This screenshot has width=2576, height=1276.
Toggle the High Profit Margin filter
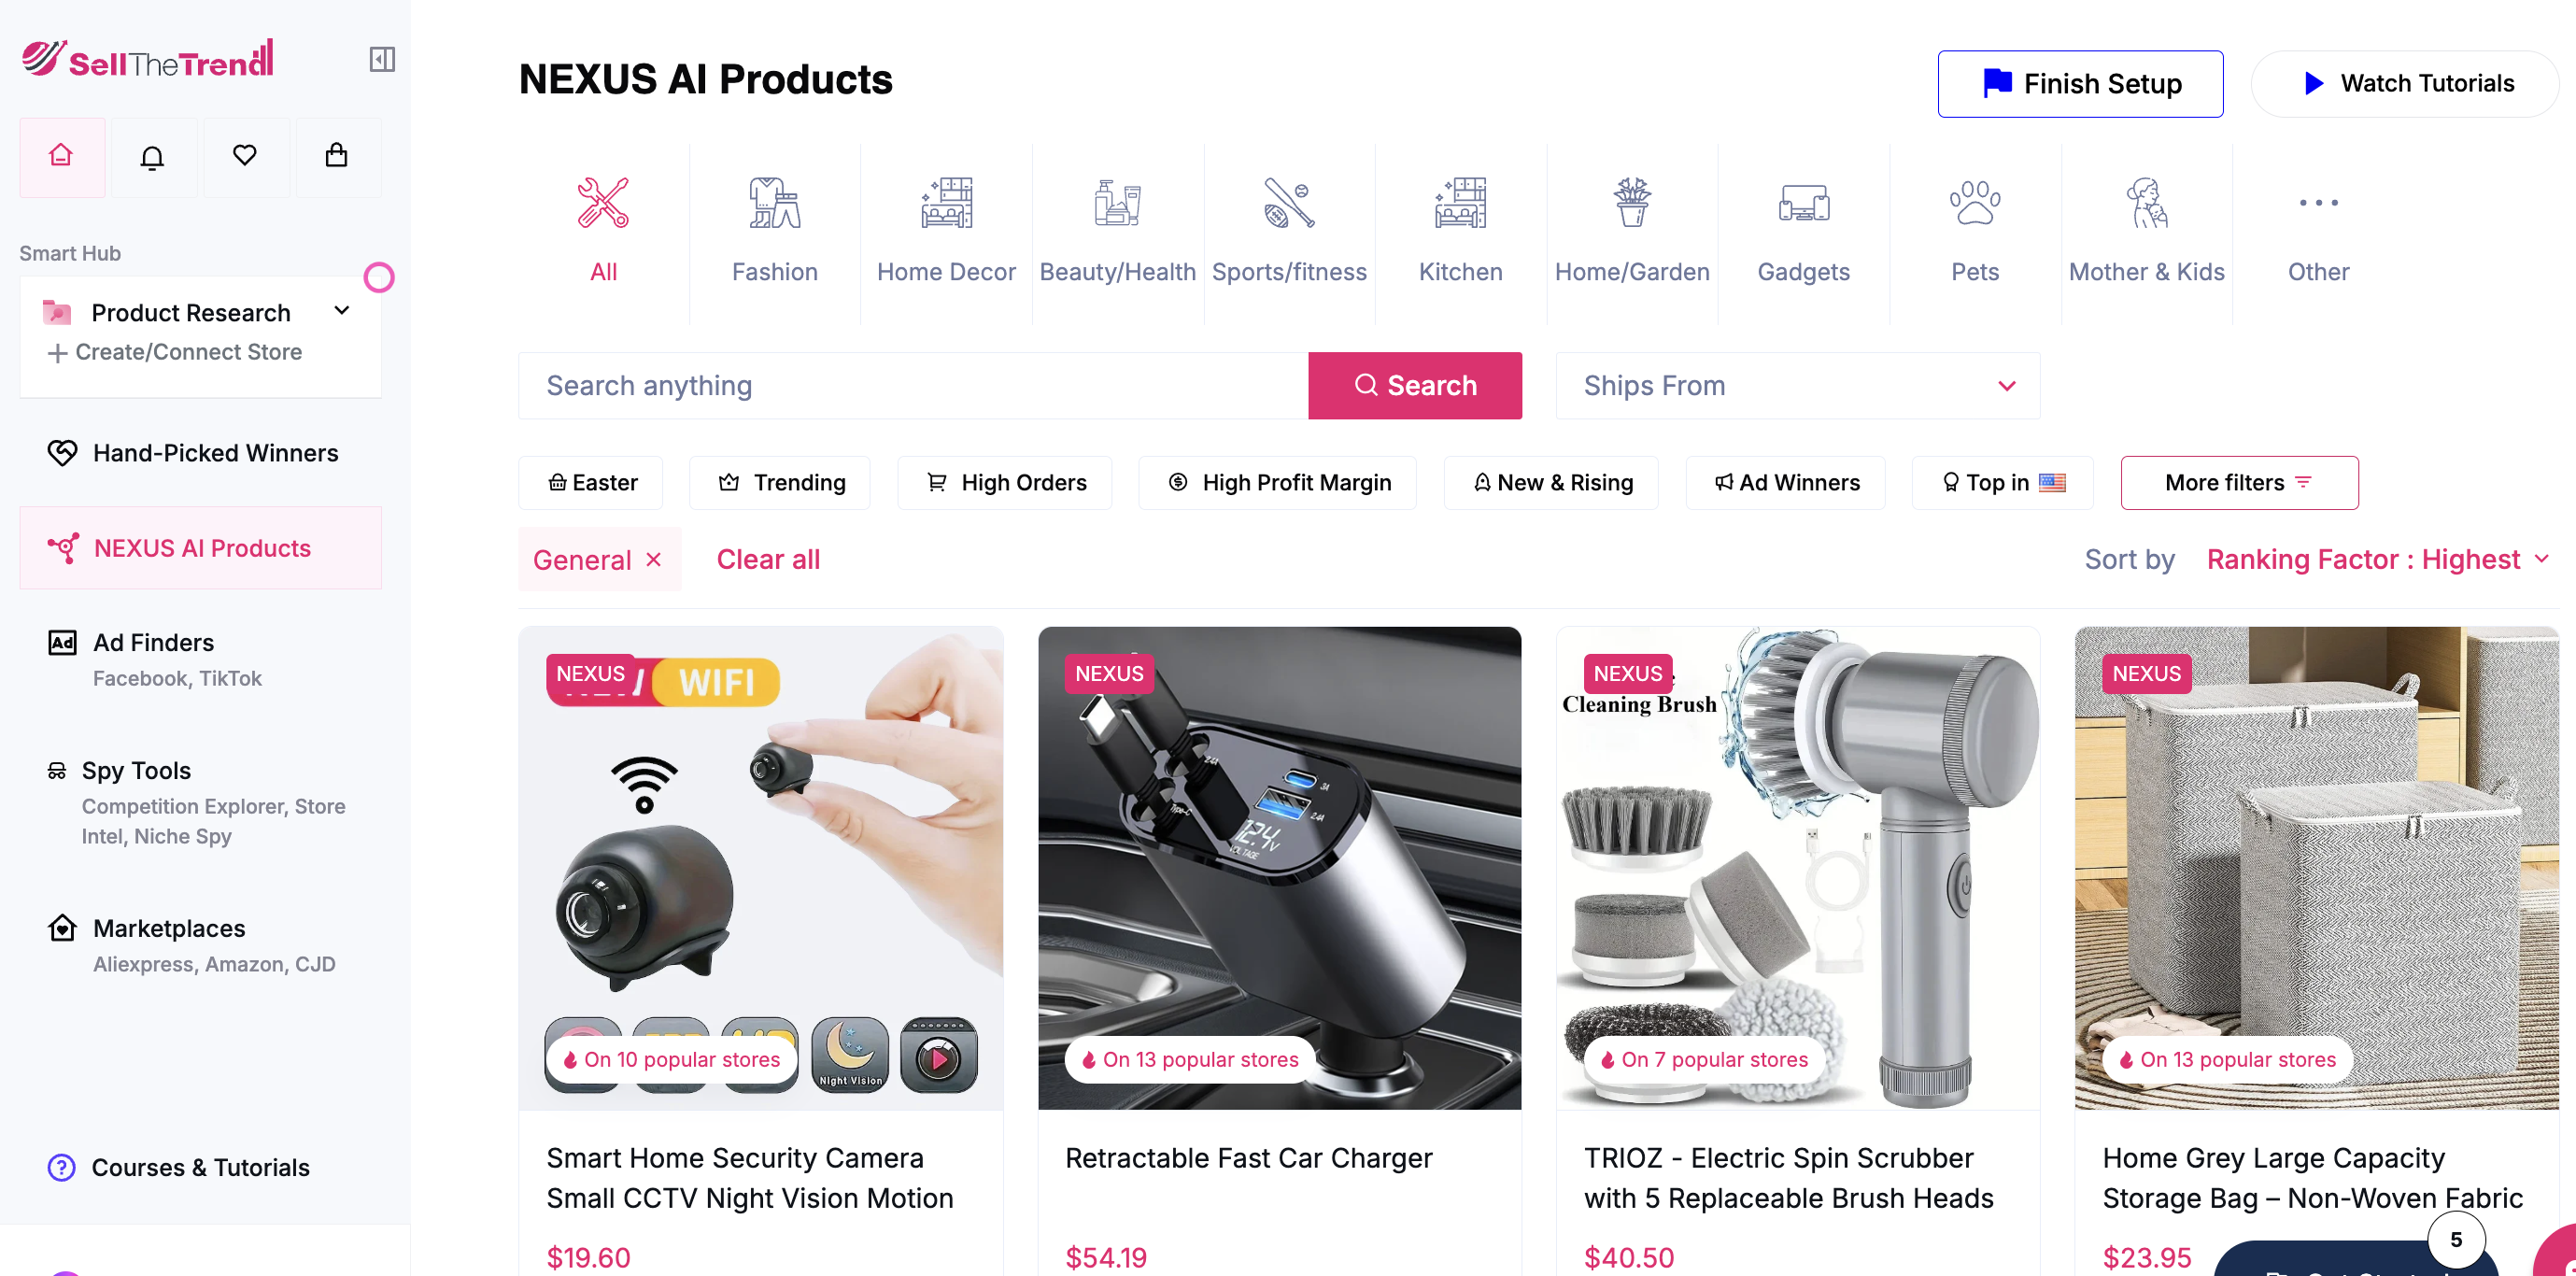1277,483
